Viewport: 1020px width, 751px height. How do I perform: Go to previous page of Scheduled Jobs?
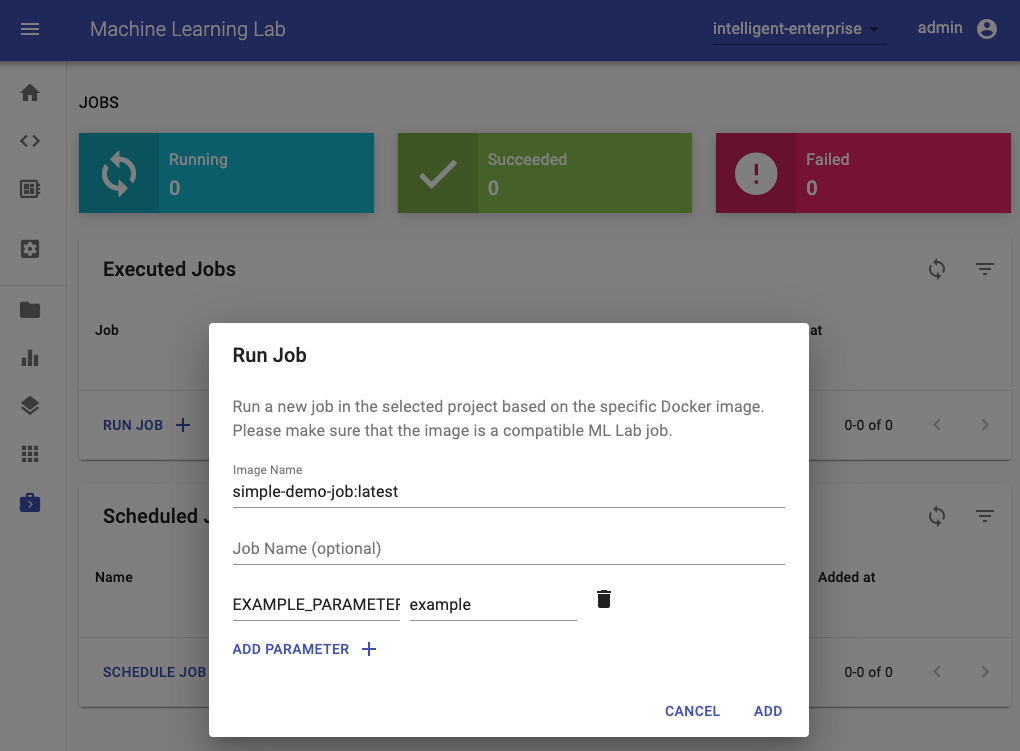pyautogui.click(x=937, y=672)
